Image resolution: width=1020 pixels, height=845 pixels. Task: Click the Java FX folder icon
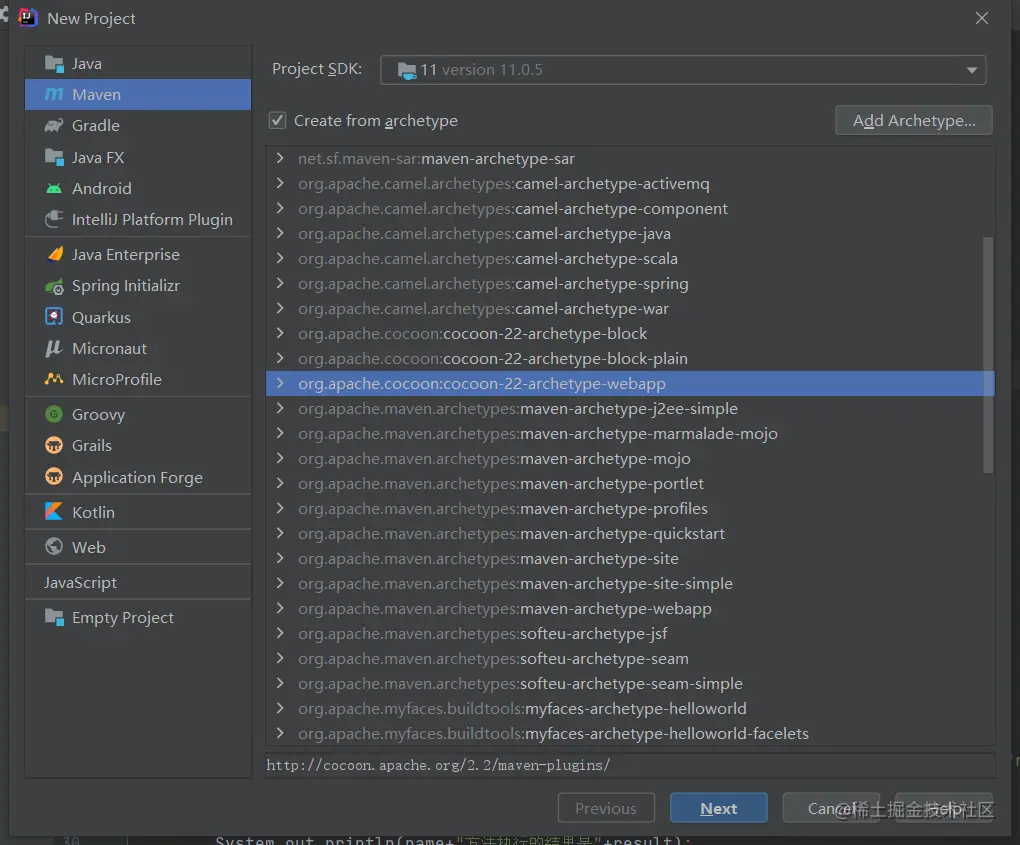tap(54, 157)
